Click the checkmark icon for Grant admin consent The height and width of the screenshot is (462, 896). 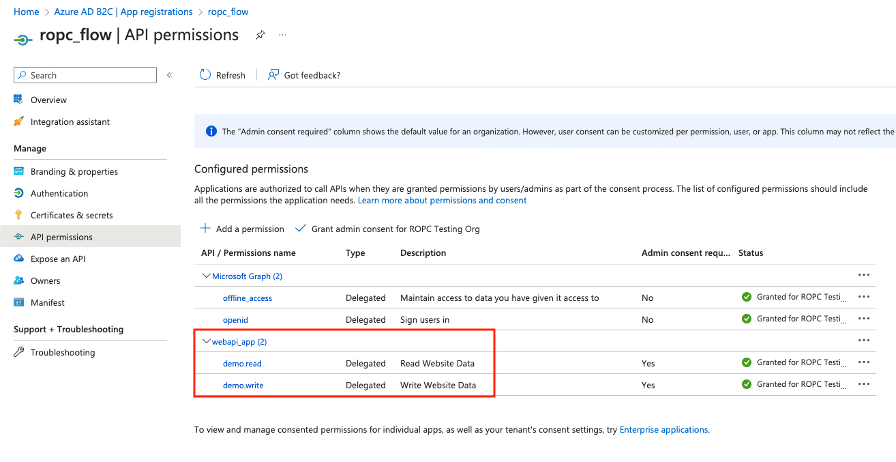pyautogui.click(x=301, y=228)
